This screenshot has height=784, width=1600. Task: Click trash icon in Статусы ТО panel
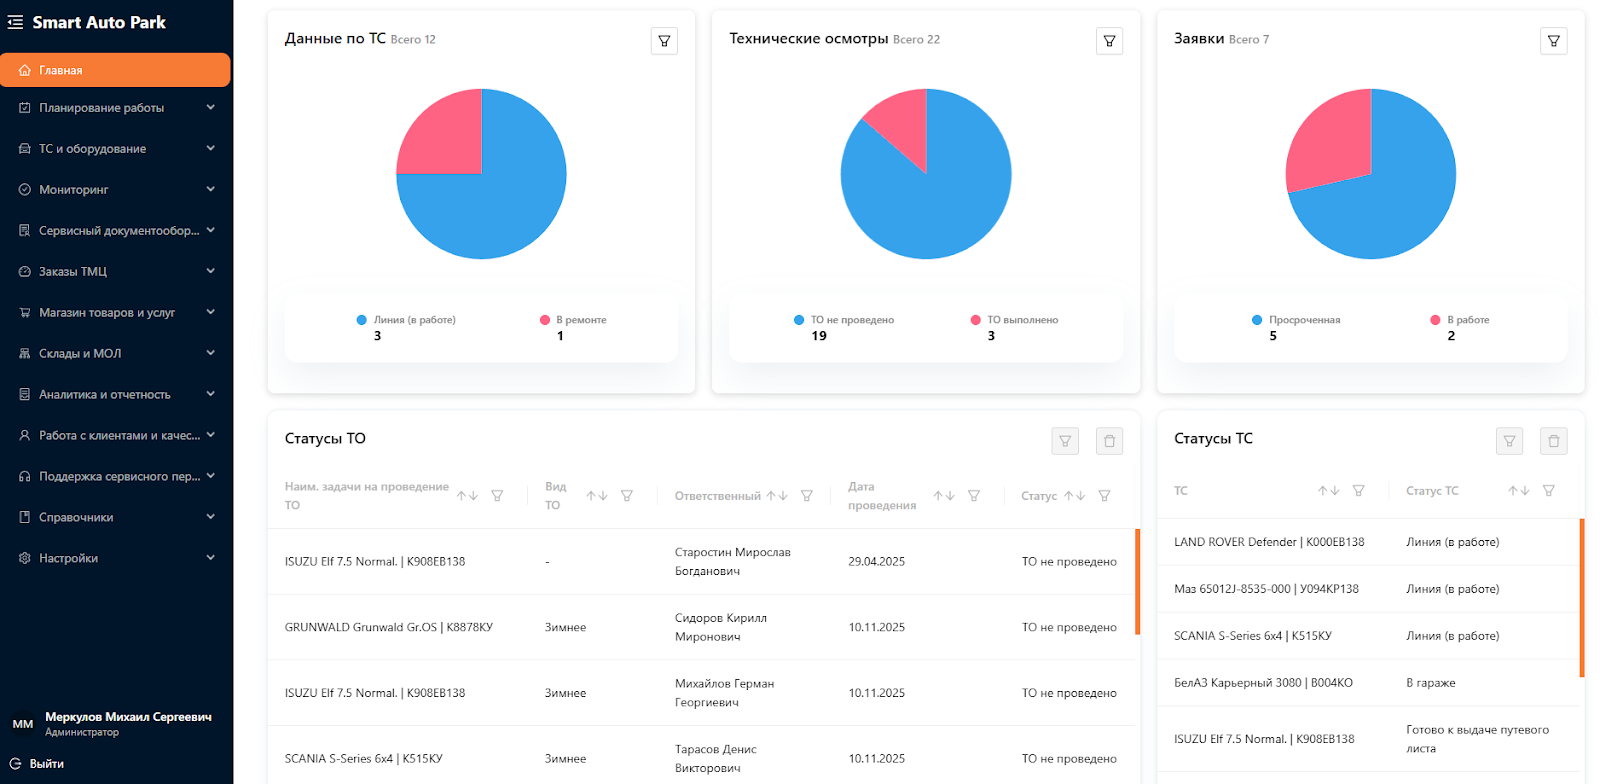click(x=1109, y=441)
